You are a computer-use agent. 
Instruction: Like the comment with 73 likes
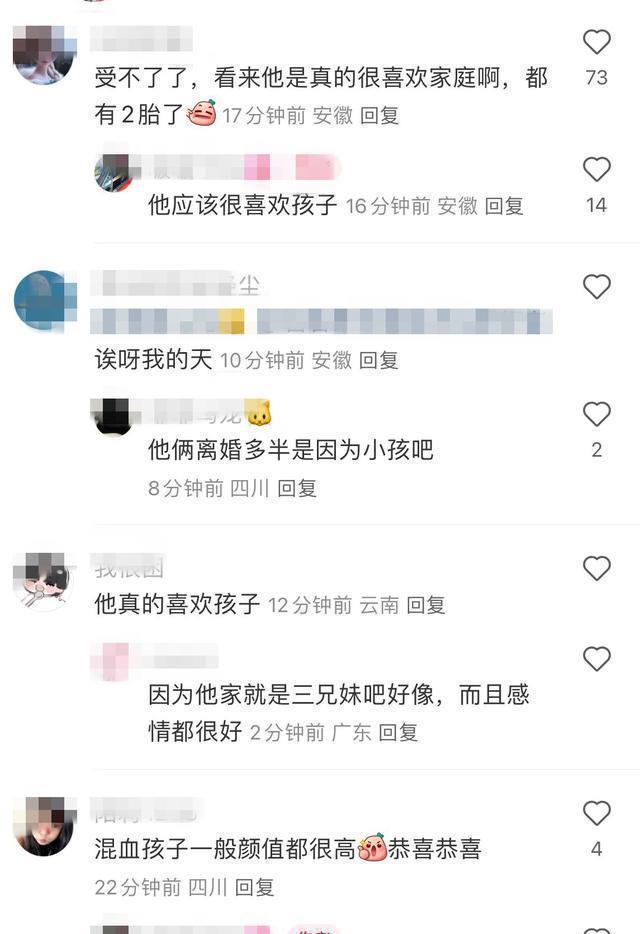pyautogui.click(x=596, y=42)
